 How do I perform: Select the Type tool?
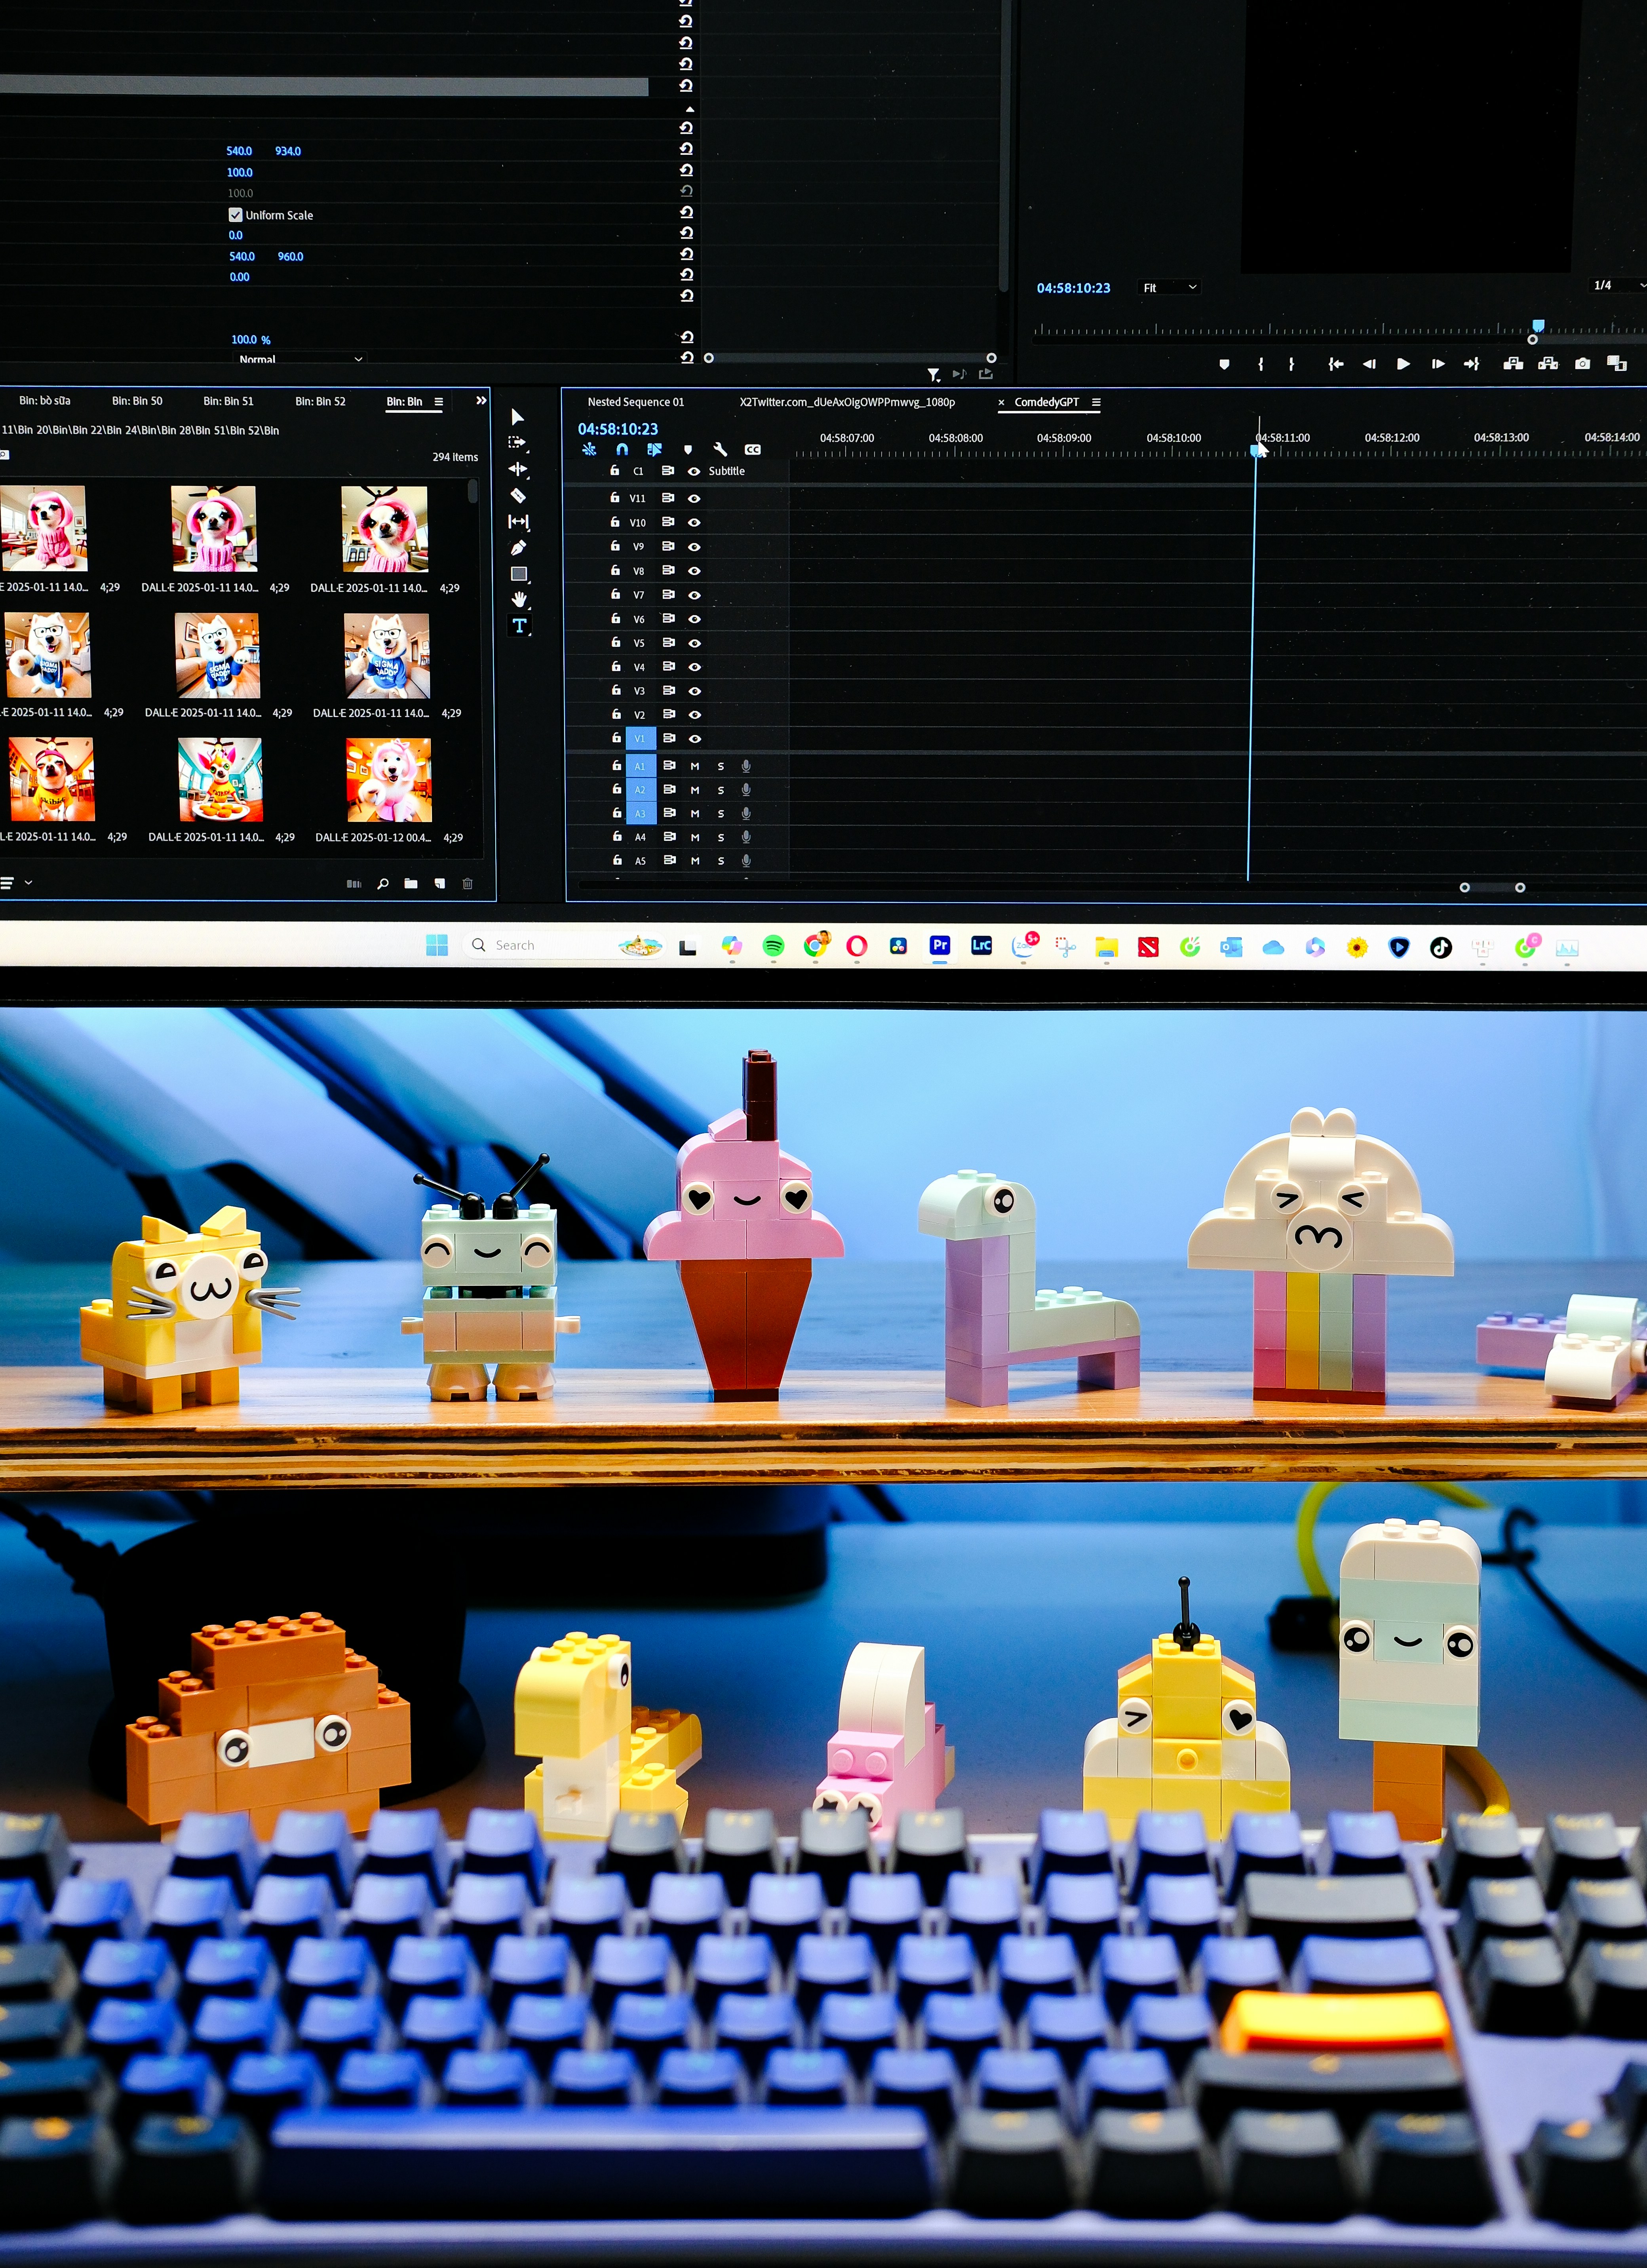[x=519, y=626]
